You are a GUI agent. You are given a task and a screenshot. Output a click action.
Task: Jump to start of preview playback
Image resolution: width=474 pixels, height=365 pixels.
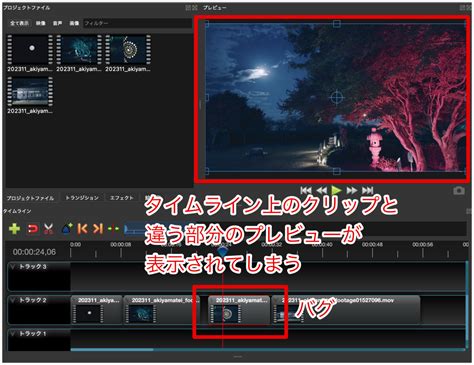tap(306, 190)
